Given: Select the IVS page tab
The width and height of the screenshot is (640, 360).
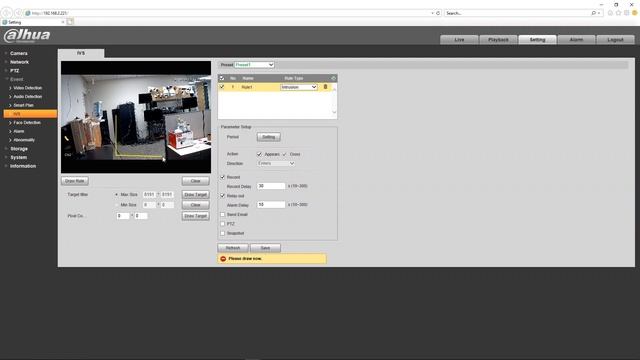Looking at the screenshot, I should (x=81, y=53).
